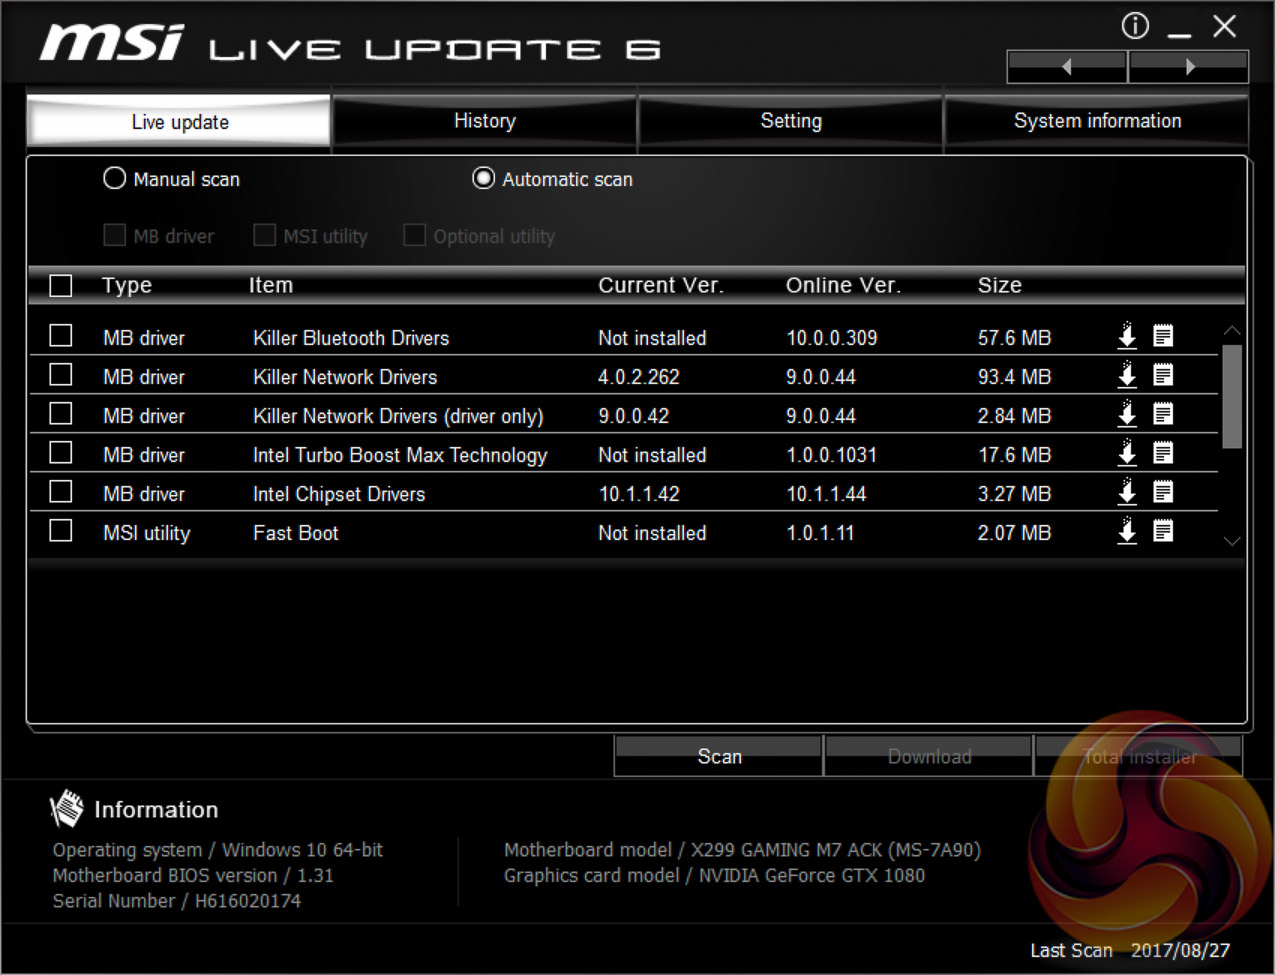Click the Motherboard model X299 GAMING M7 ACK text
1275x975 pixels.
742,850
